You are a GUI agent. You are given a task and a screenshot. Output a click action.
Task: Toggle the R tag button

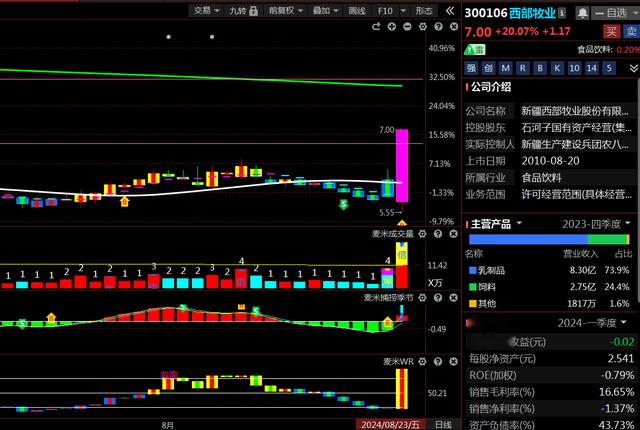click(x=522, y=68)
